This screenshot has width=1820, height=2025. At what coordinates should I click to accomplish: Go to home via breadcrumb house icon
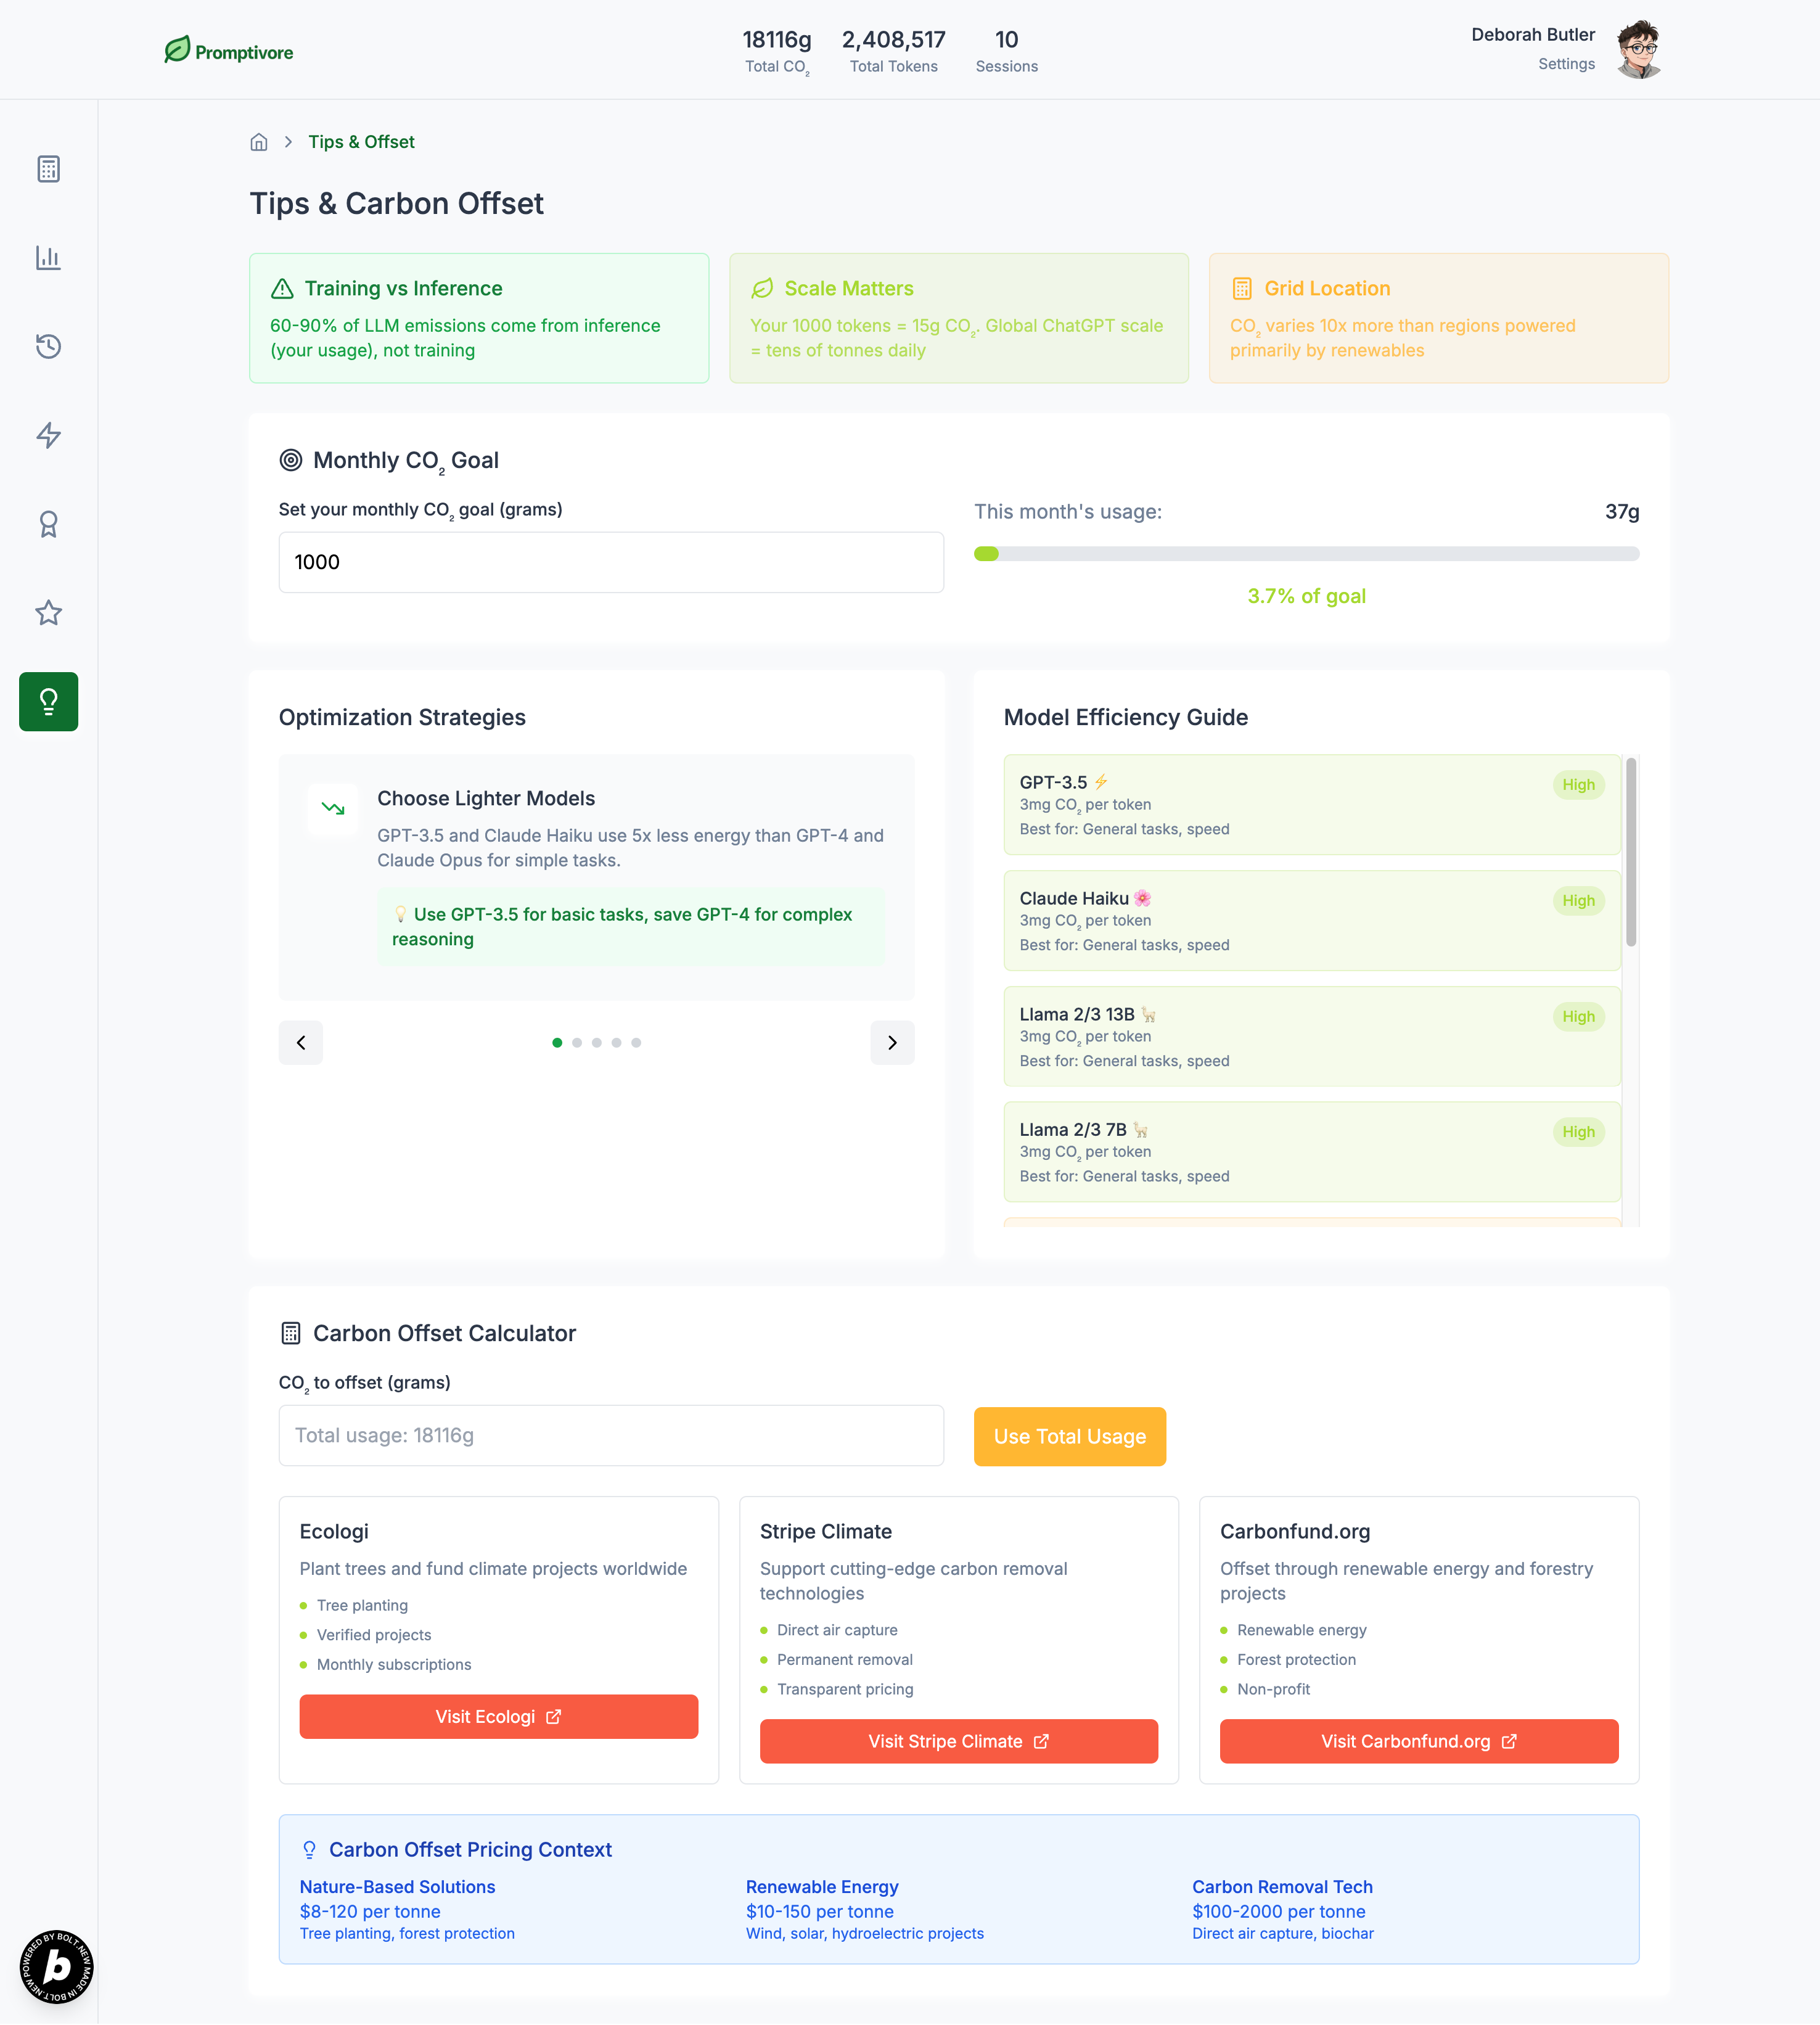(259, 142)
